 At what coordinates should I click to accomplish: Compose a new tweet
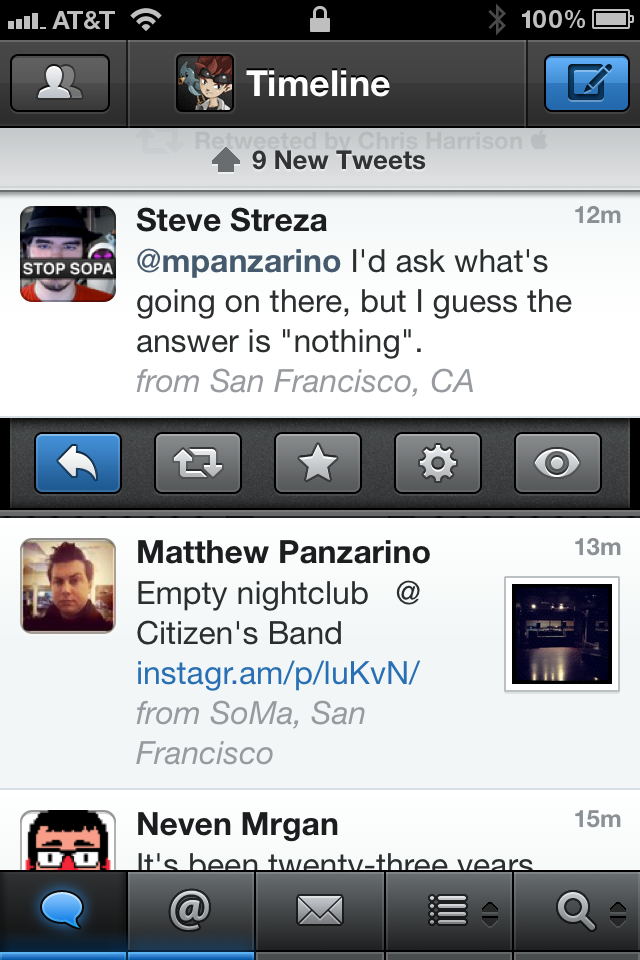click(585, 83)
